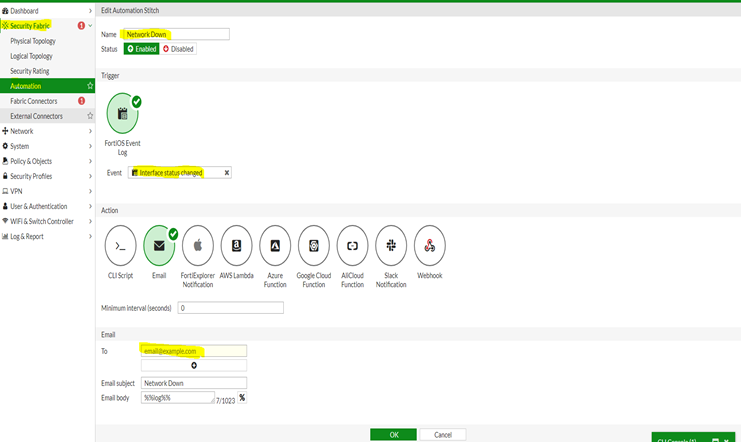This screenshot has height=442, width=741.
Task: Choose the AWS Lambda action icon
Action: coord(237,245)
